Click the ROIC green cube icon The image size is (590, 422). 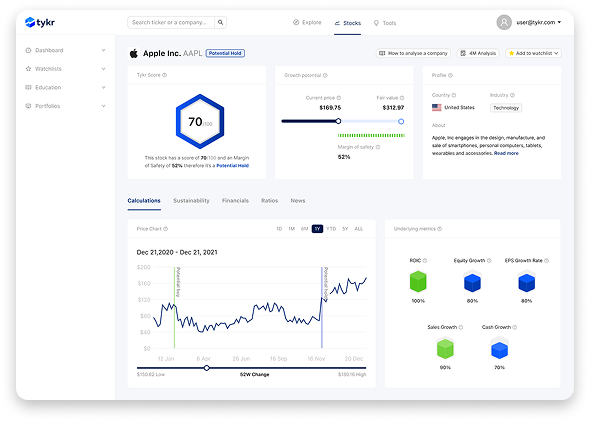[418, 281]
